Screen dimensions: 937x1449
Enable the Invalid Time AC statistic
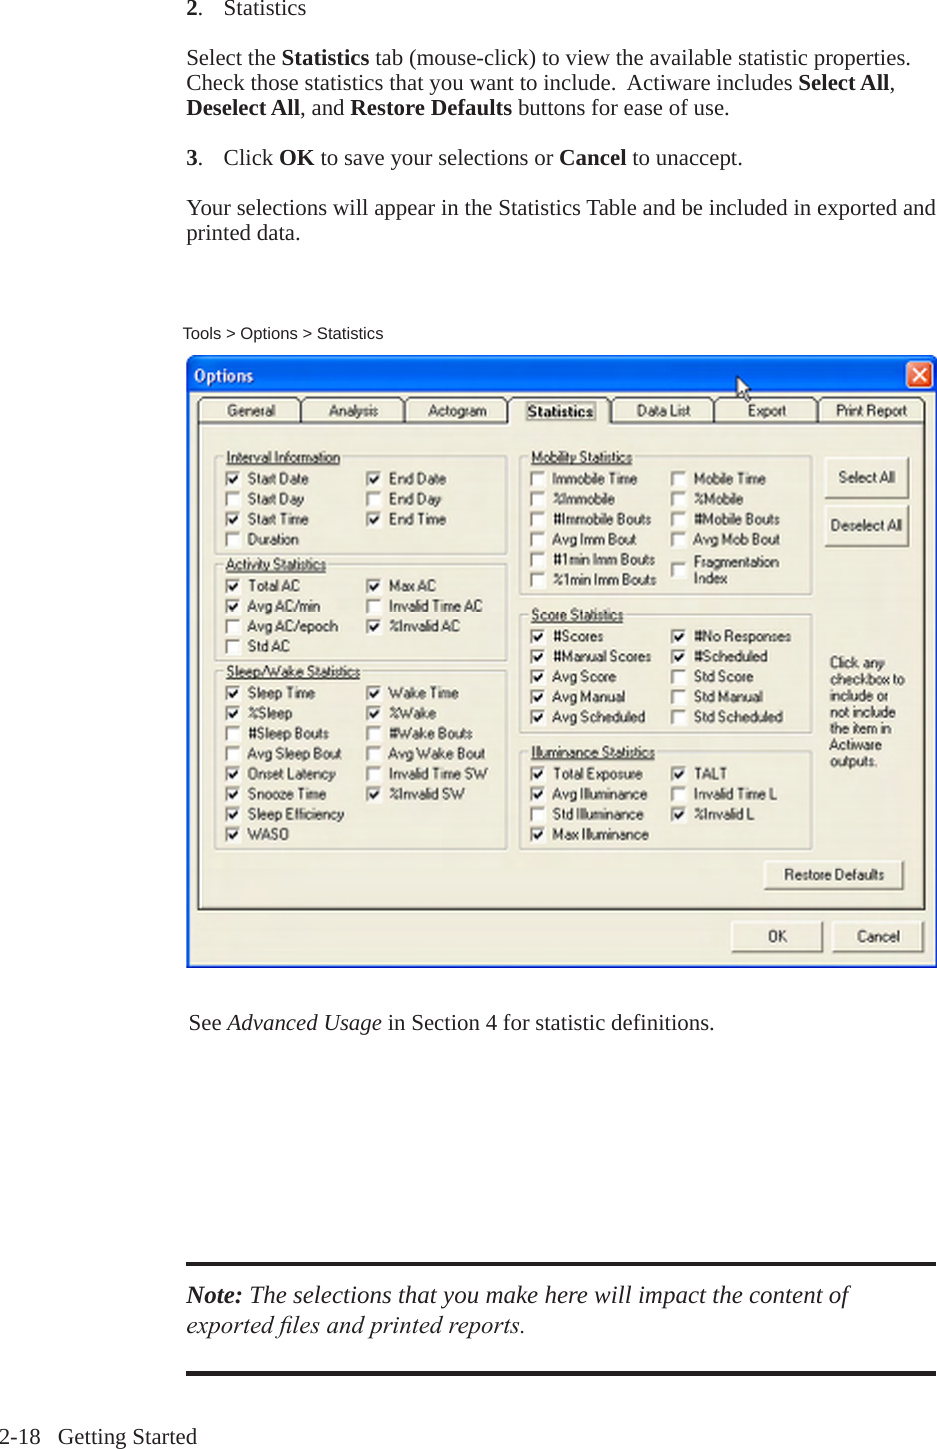click(x=373, y=606)
